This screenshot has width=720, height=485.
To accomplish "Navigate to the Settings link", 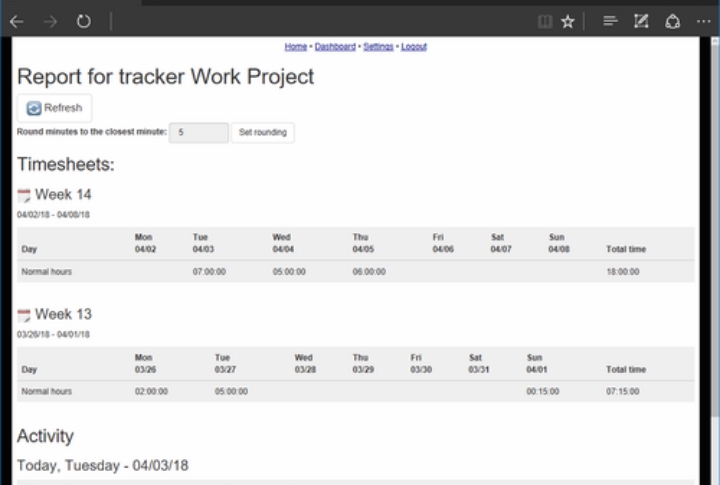I will pos(378,47).
